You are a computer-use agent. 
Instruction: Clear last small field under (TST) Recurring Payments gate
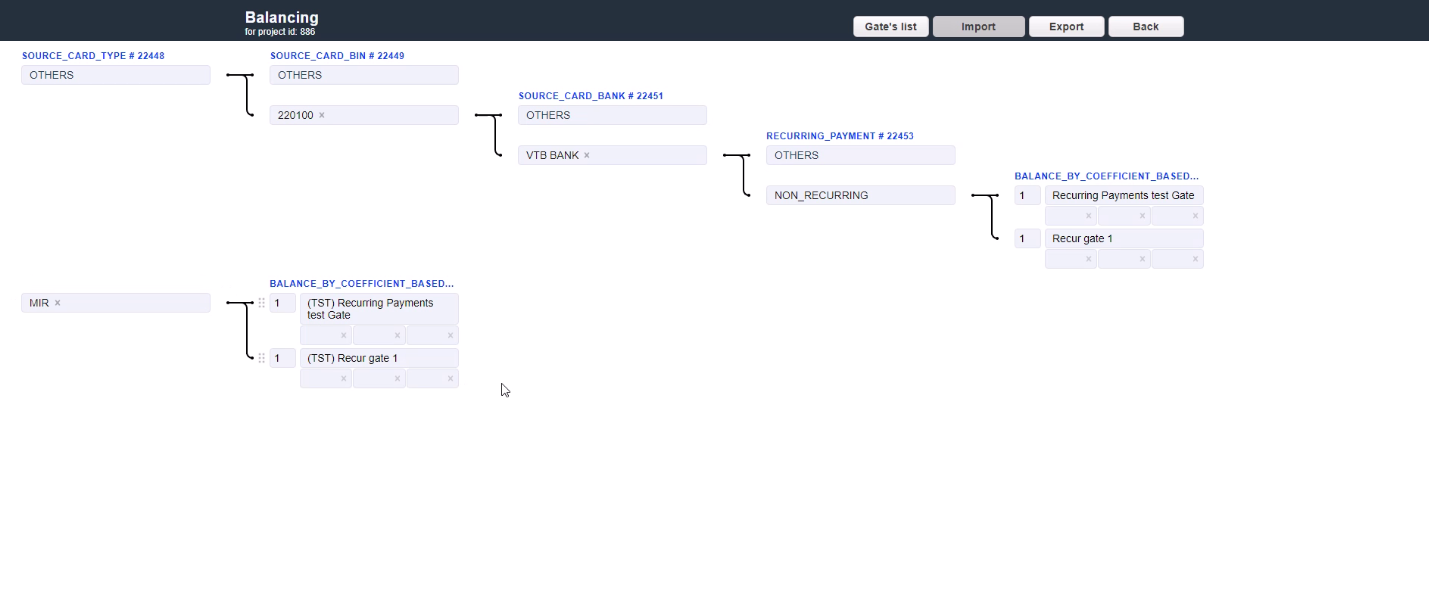pyautogui.click(x=450, y=336)
